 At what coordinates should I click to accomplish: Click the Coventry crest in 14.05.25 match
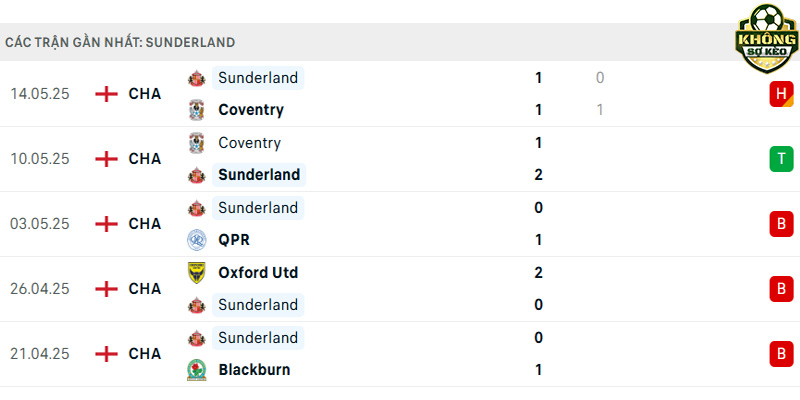tap(196, 110)
